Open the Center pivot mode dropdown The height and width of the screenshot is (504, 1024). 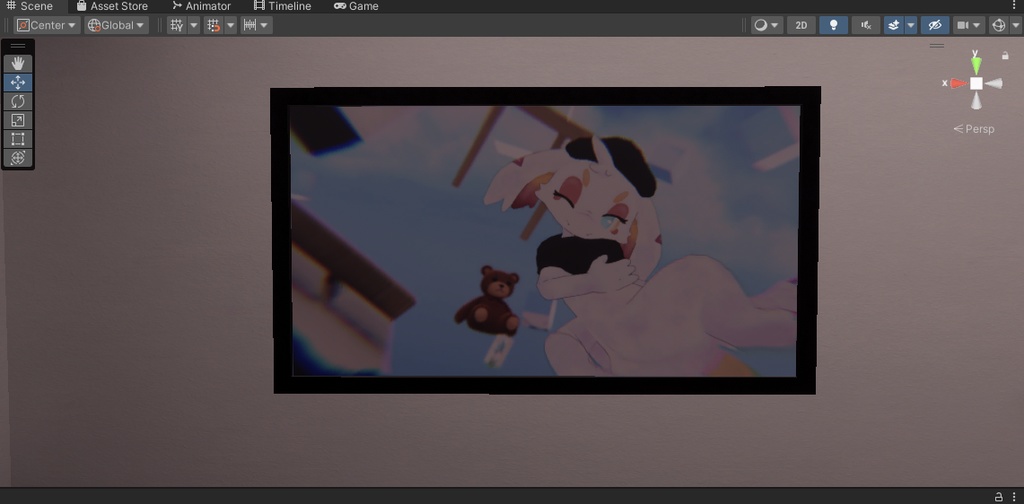click(x=48, y=25)
